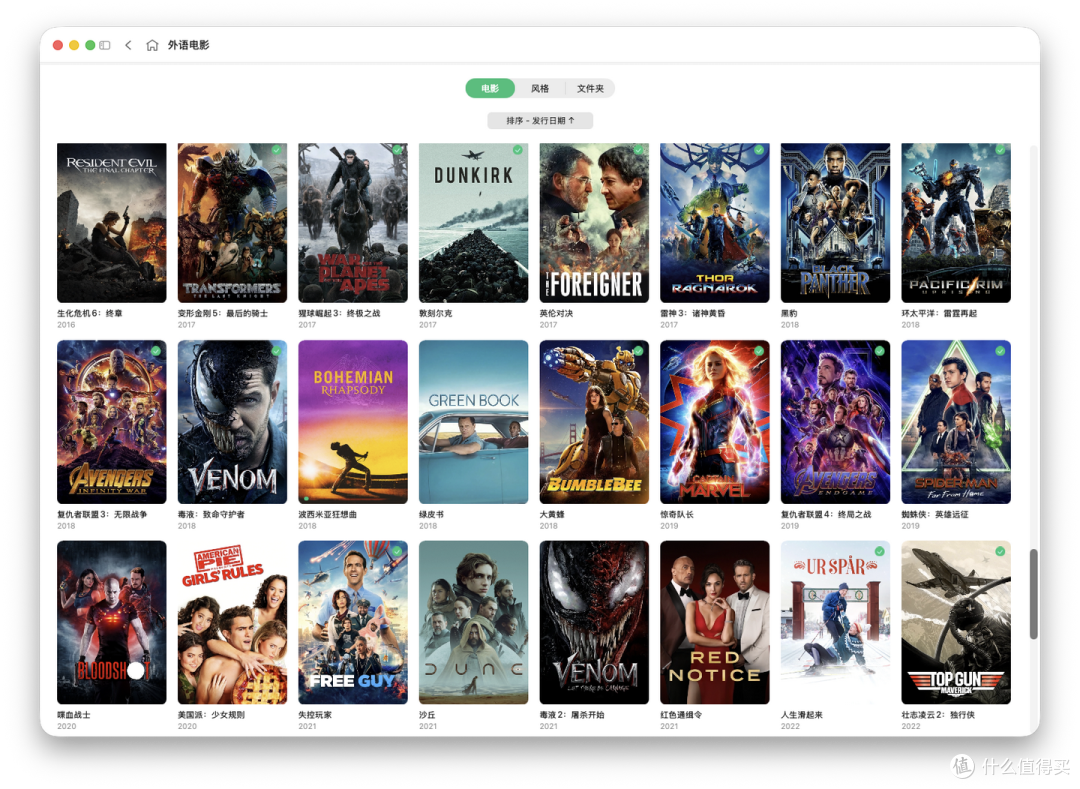Click the title 失控玩家
The image size is (1080, 789).
315,715
